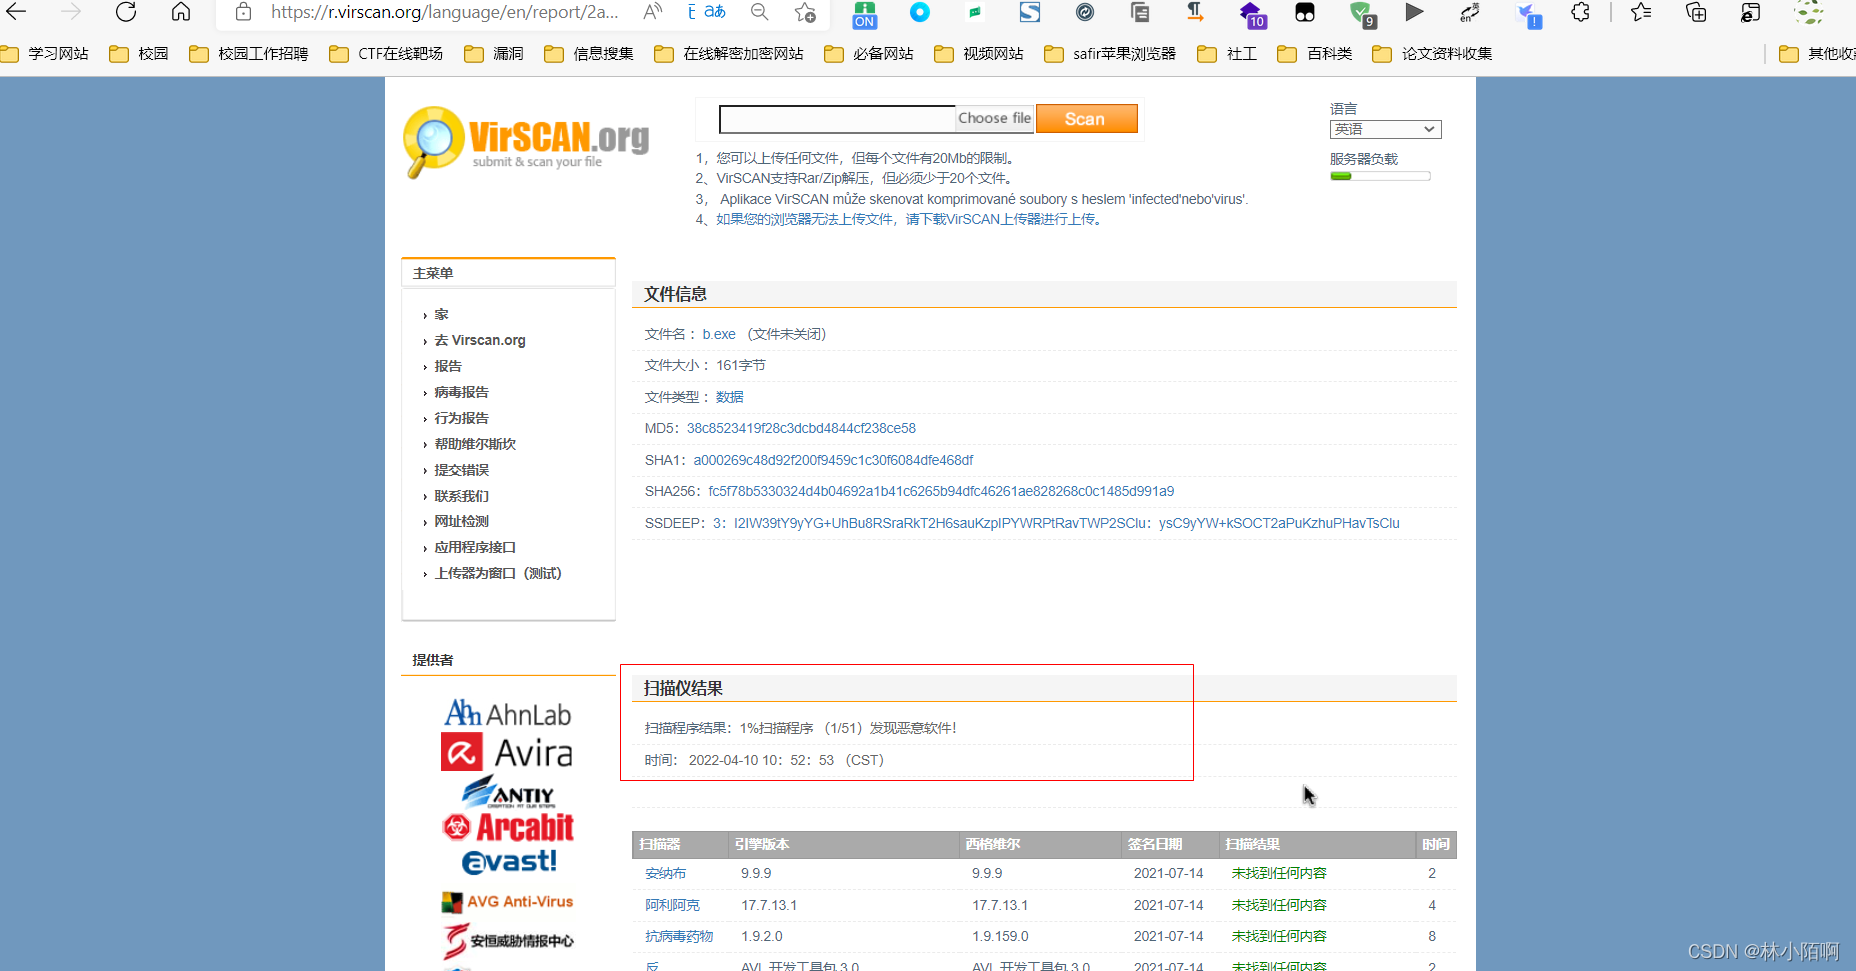Open the 漏洞 bookmarks folder

point(494,54)
